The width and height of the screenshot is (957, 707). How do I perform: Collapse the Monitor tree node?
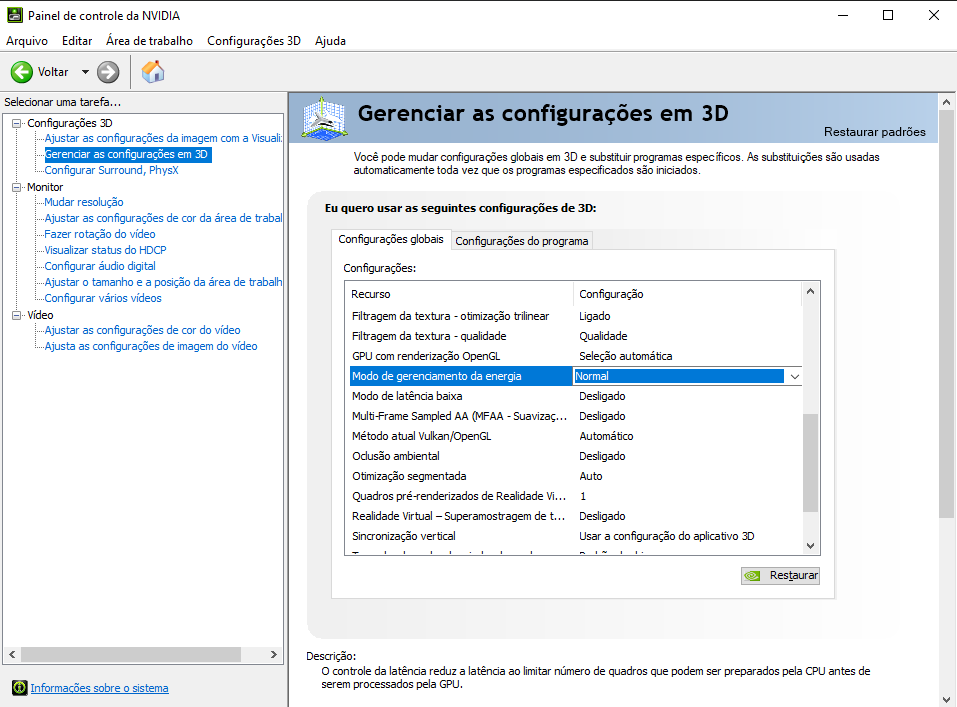click(16, 187)
